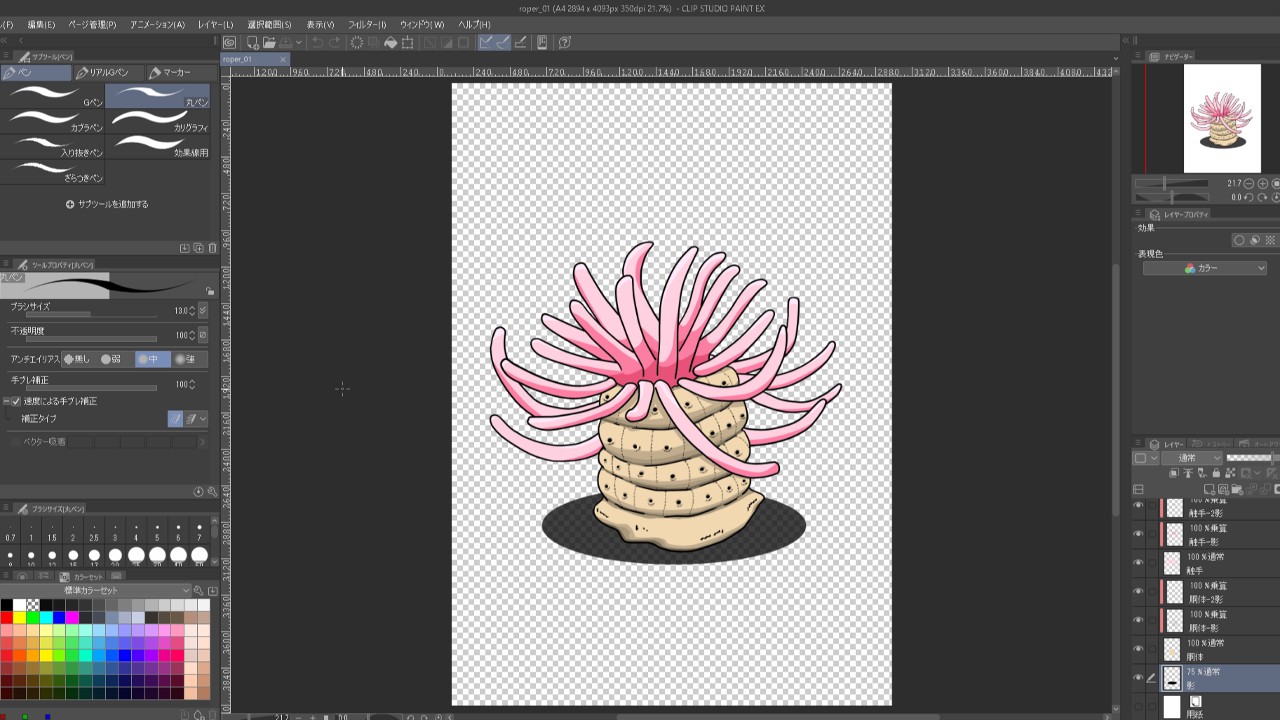Hide the 触手 layer
Image resolution: width=1280 pixels, height=720 pixels.
click(x=1138, y=563)
